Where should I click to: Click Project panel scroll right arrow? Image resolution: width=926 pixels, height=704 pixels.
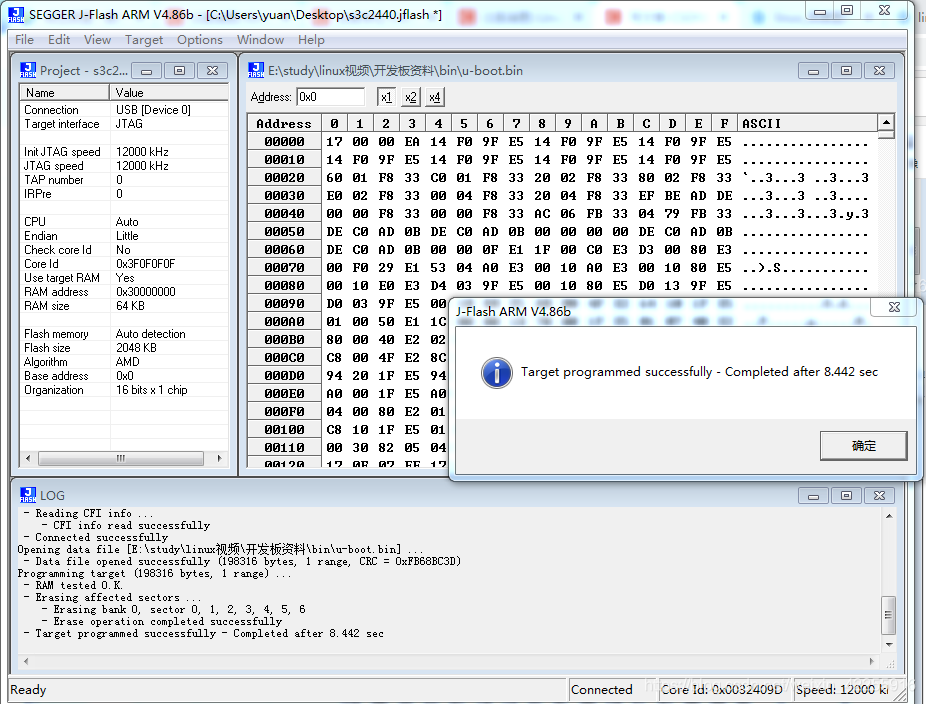click(220, 458)
